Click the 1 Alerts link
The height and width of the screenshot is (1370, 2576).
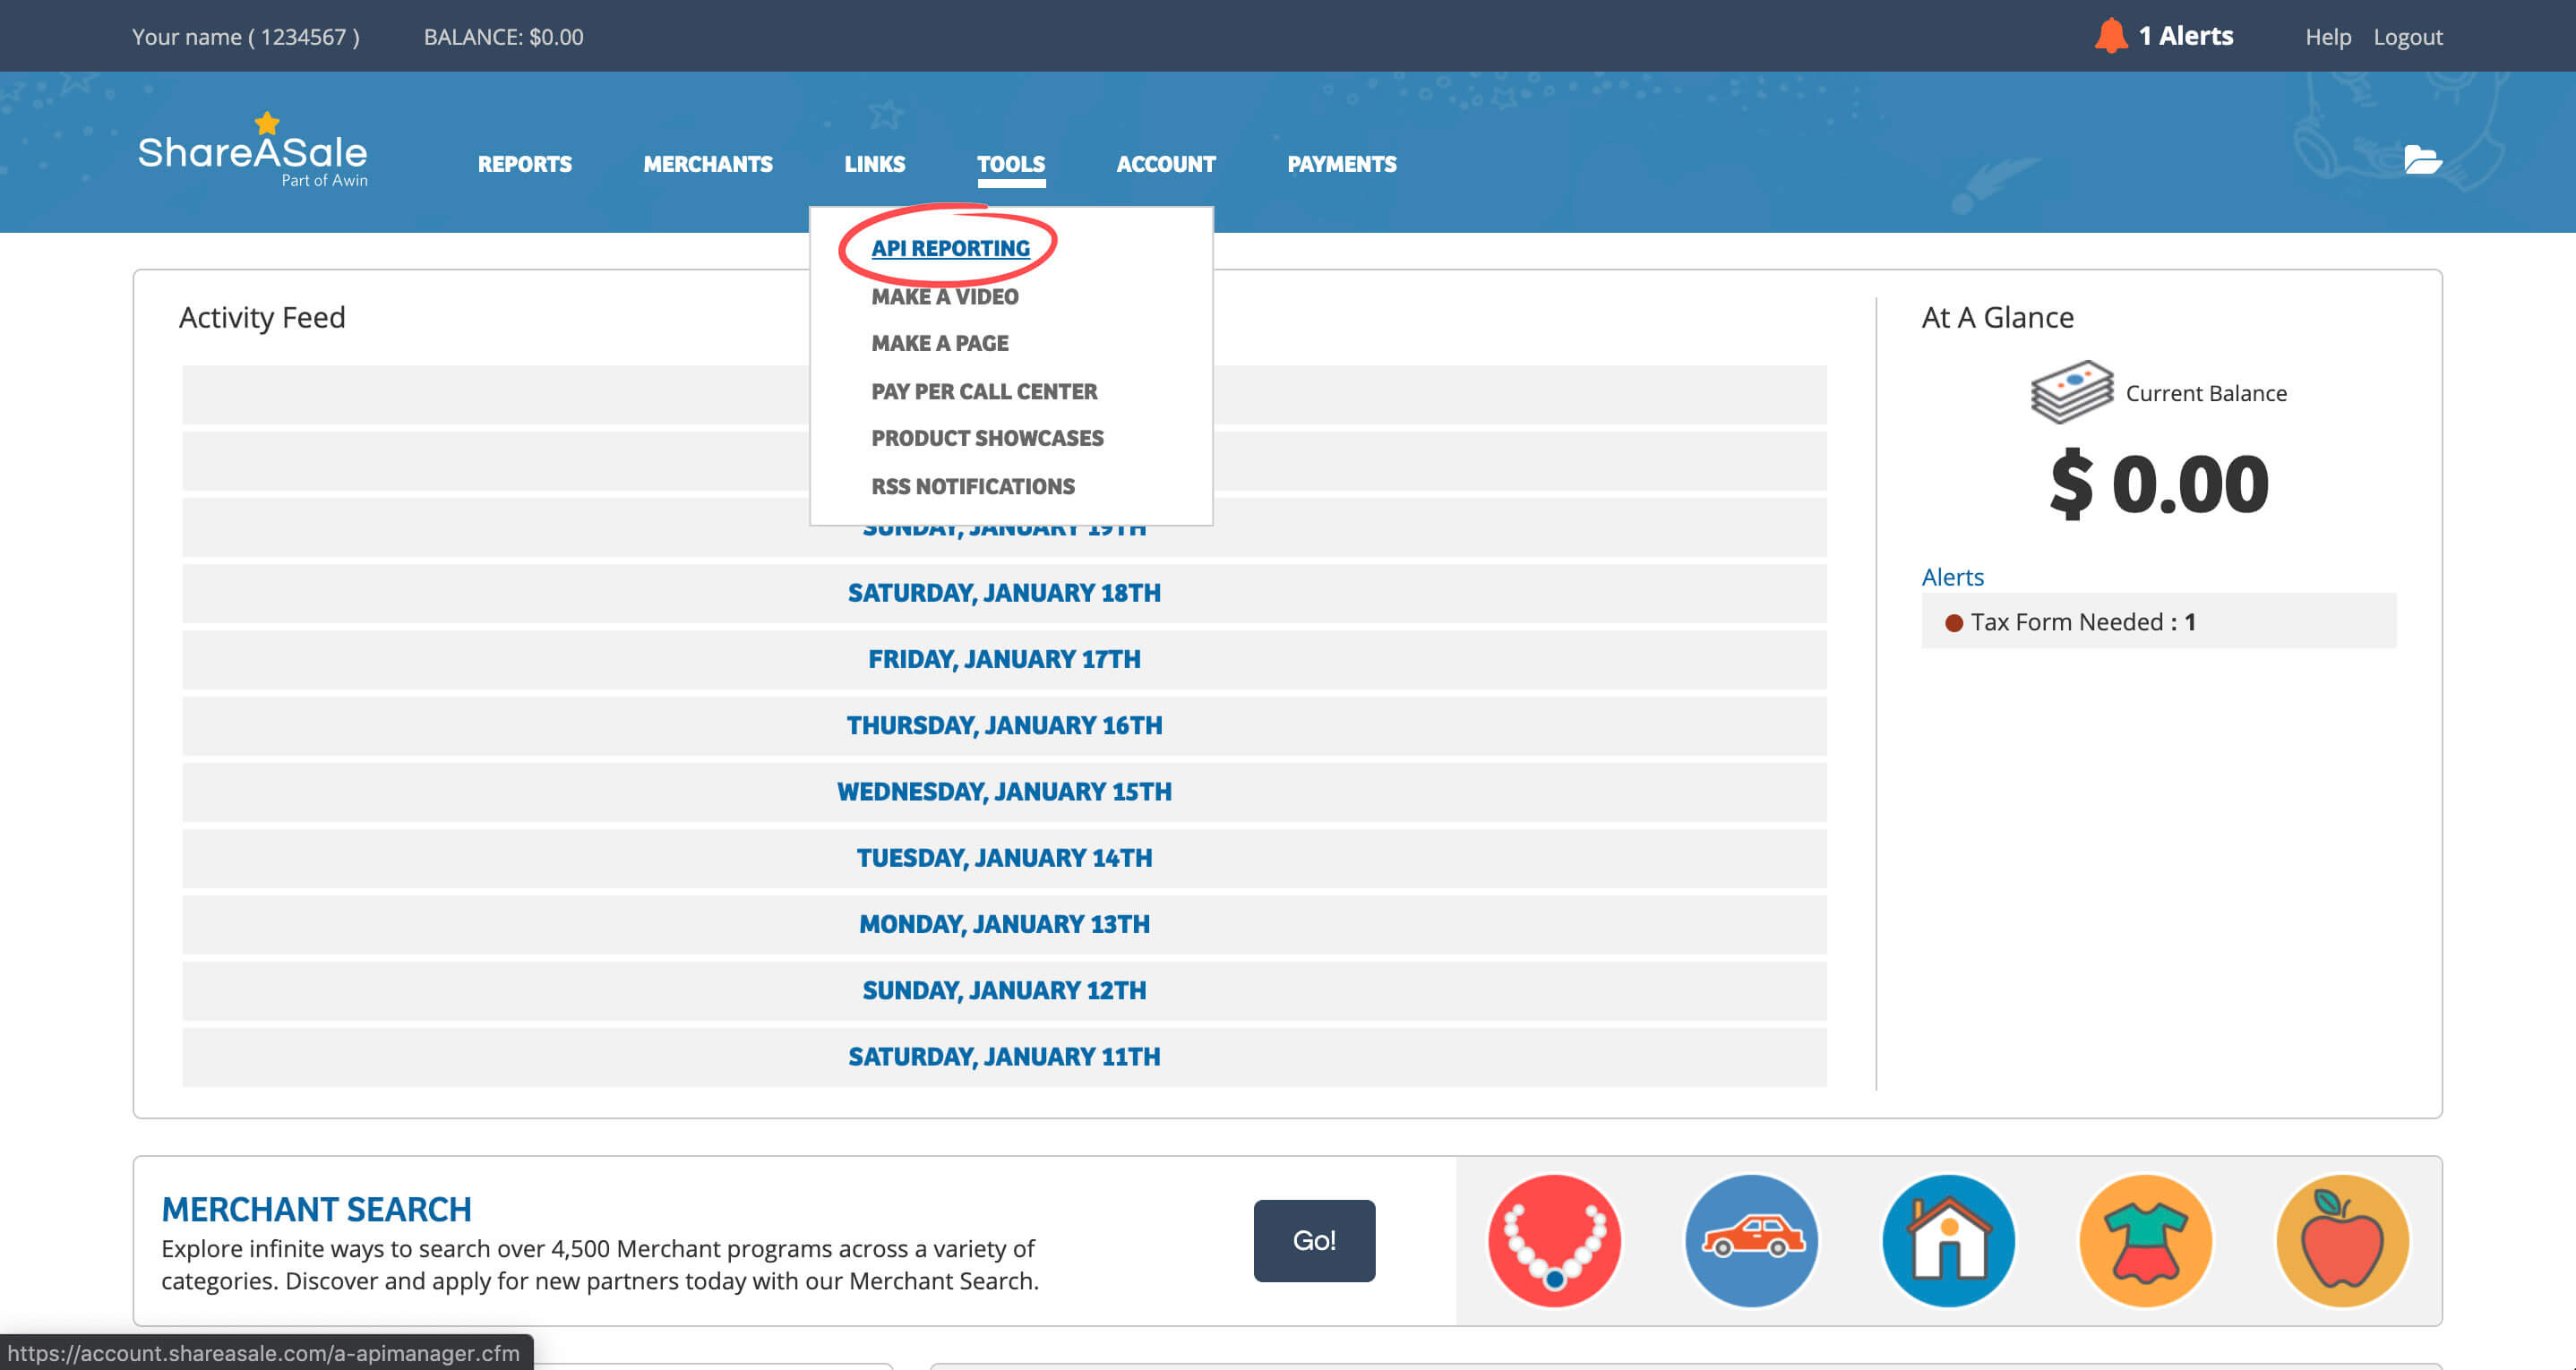2185,36
